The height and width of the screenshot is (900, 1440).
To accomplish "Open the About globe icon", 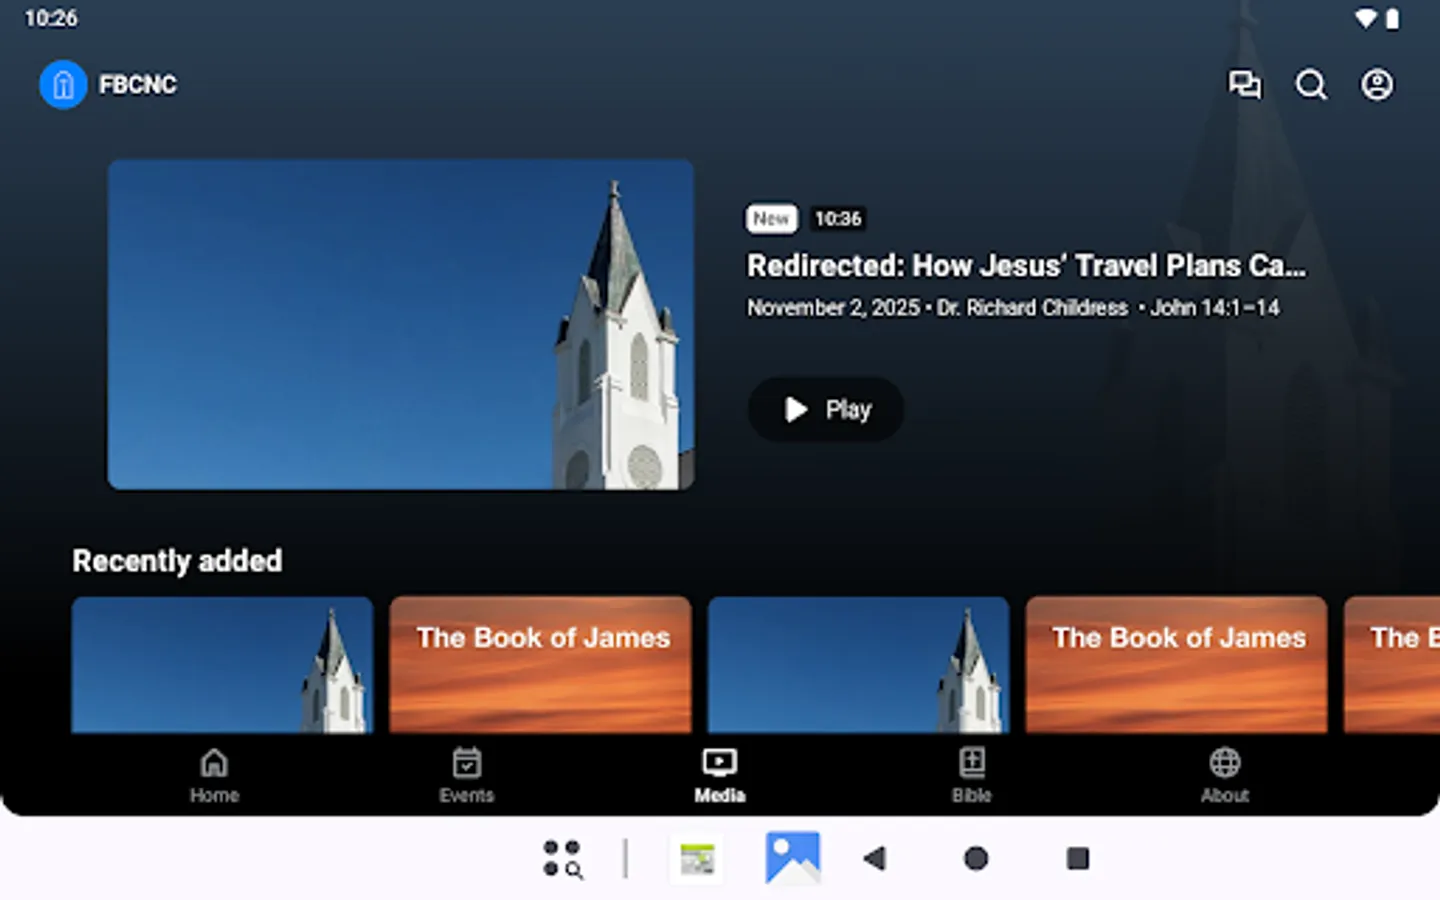I will coord(1224,763).
